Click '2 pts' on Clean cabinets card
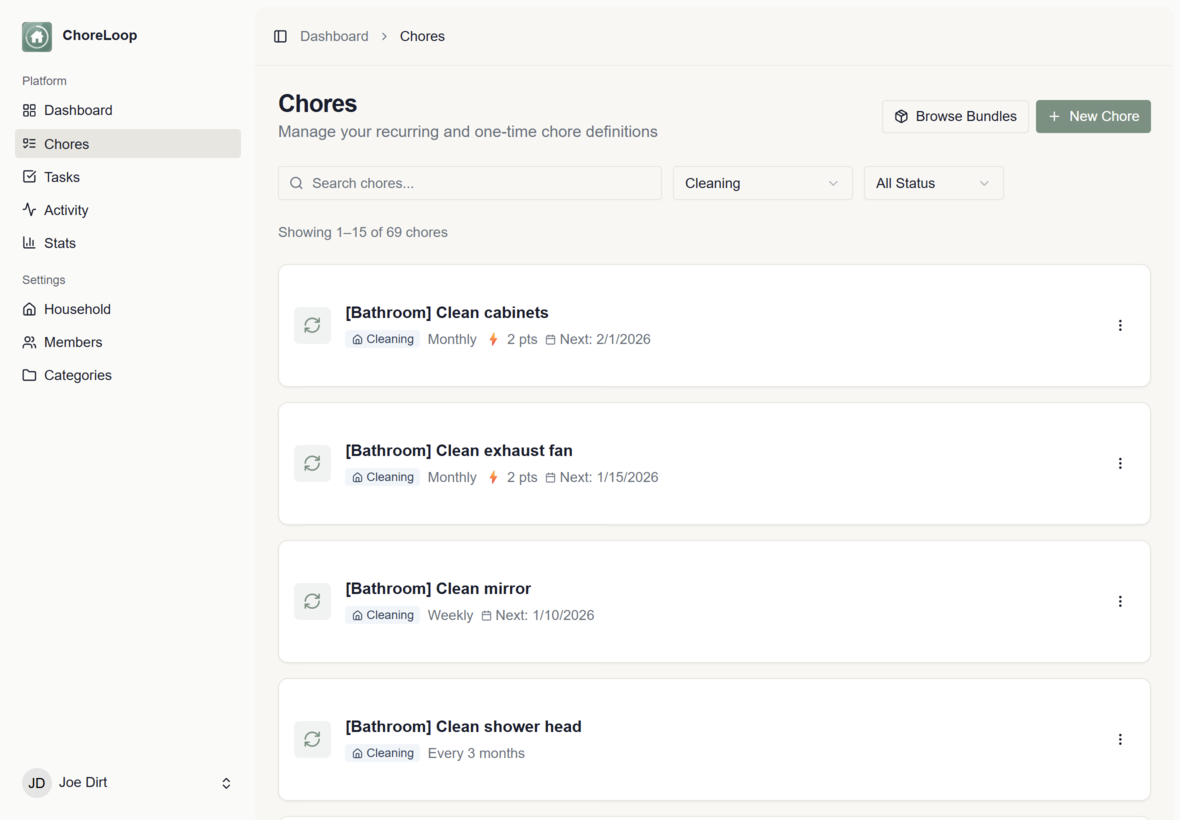This screenshot has height=820, width=1180. tap(522, 339)
